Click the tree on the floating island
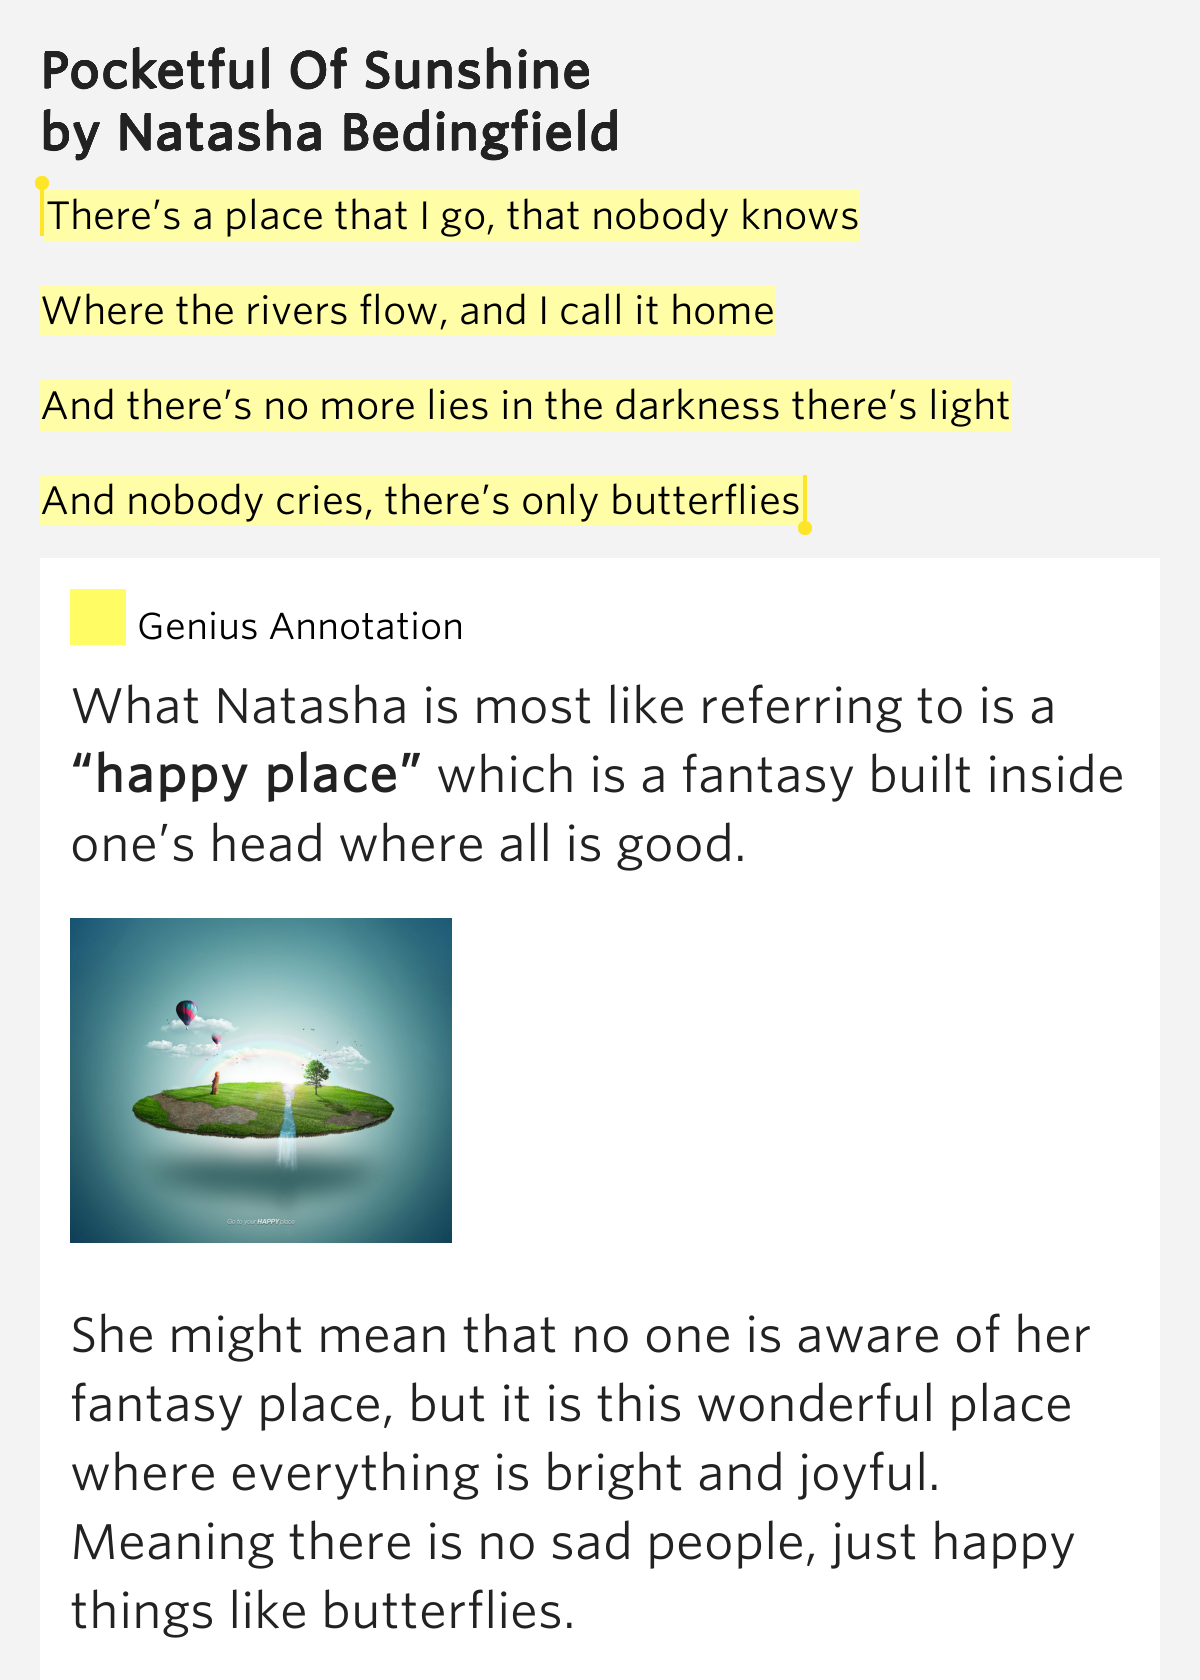This screenshot has width=1200, height=1680. click(x=316, y=1075)
